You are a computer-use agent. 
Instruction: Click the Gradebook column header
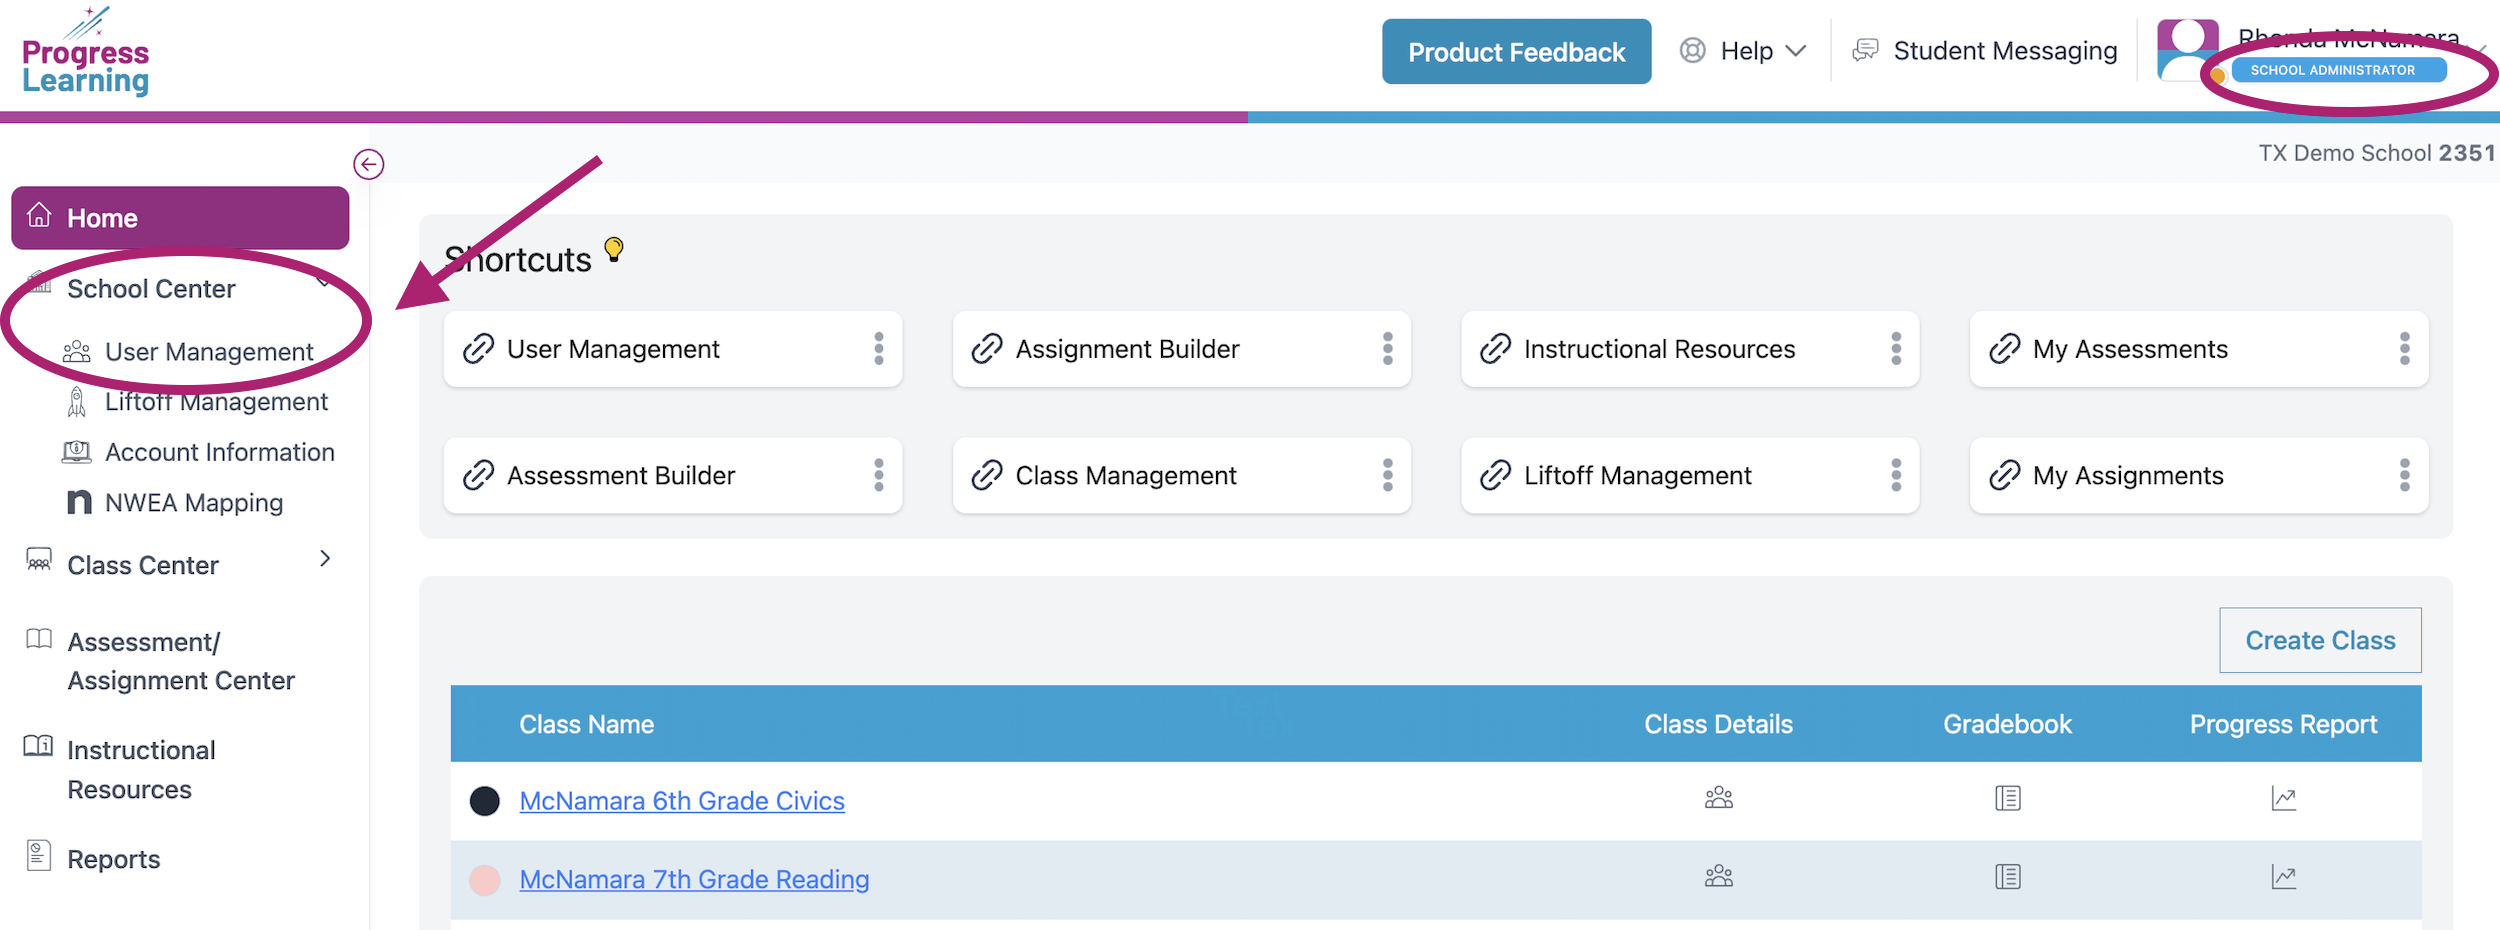(x=2007, y=724)
